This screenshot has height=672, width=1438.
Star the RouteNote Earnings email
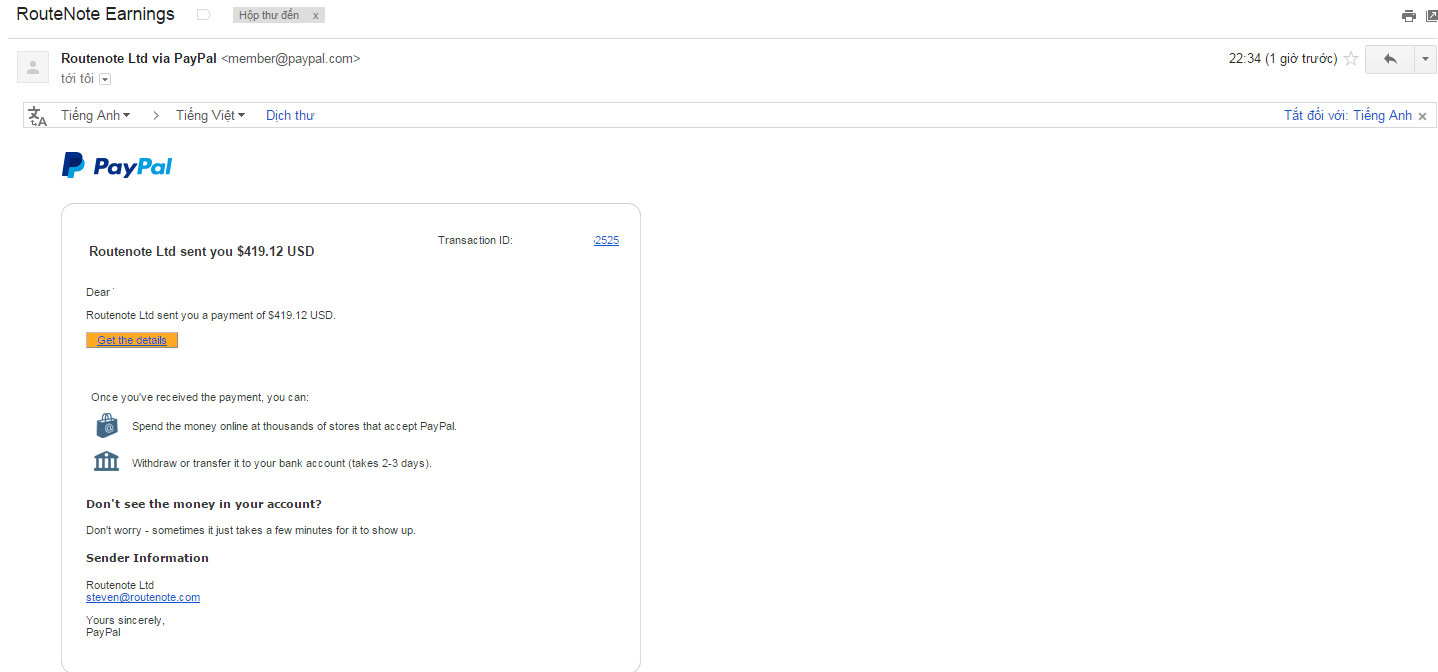(x=1351, y=59)
